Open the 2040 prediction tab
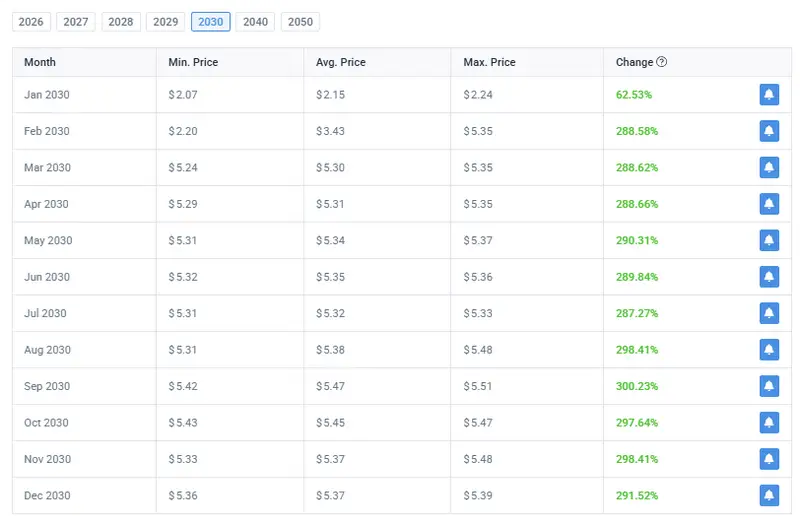The height and width of the screenshot is (524, 800). click(x=256, y=22)
